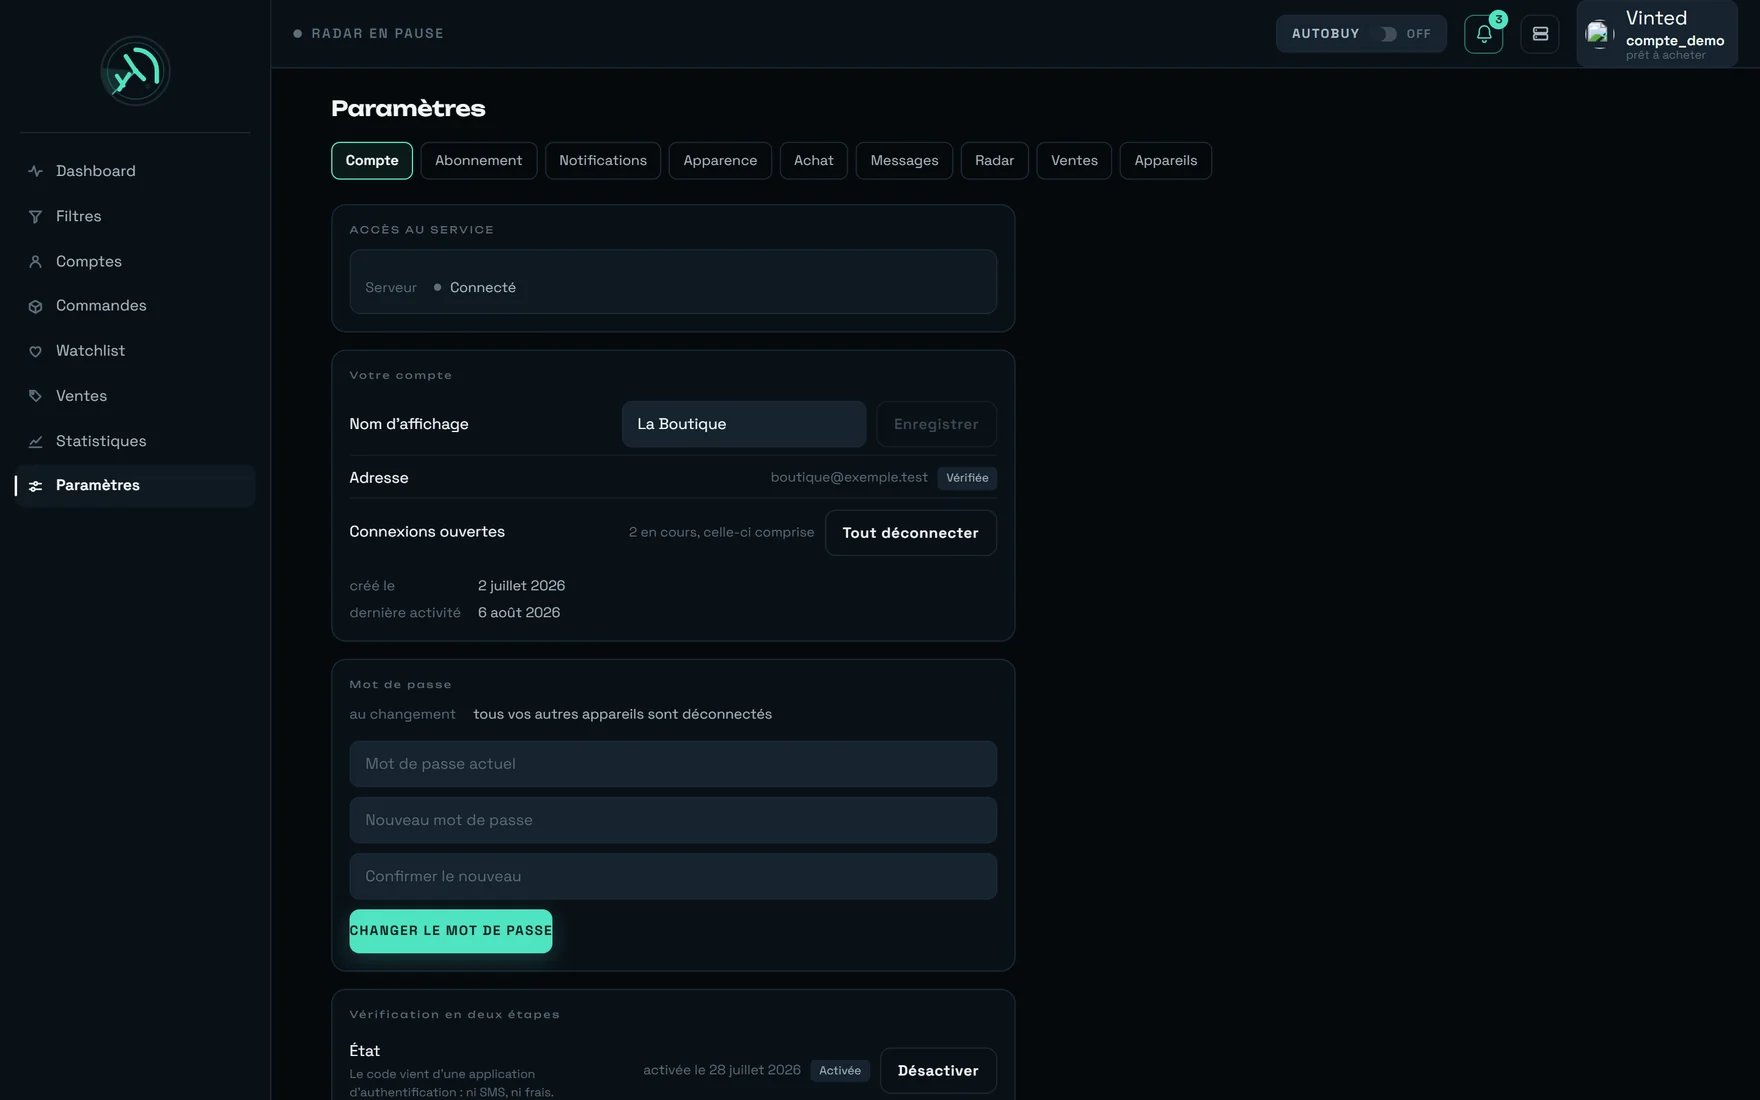This screenshot has height=1100, width=1760.
Task: Open Watchlist in the sidebar
Action: pos(135,351)
